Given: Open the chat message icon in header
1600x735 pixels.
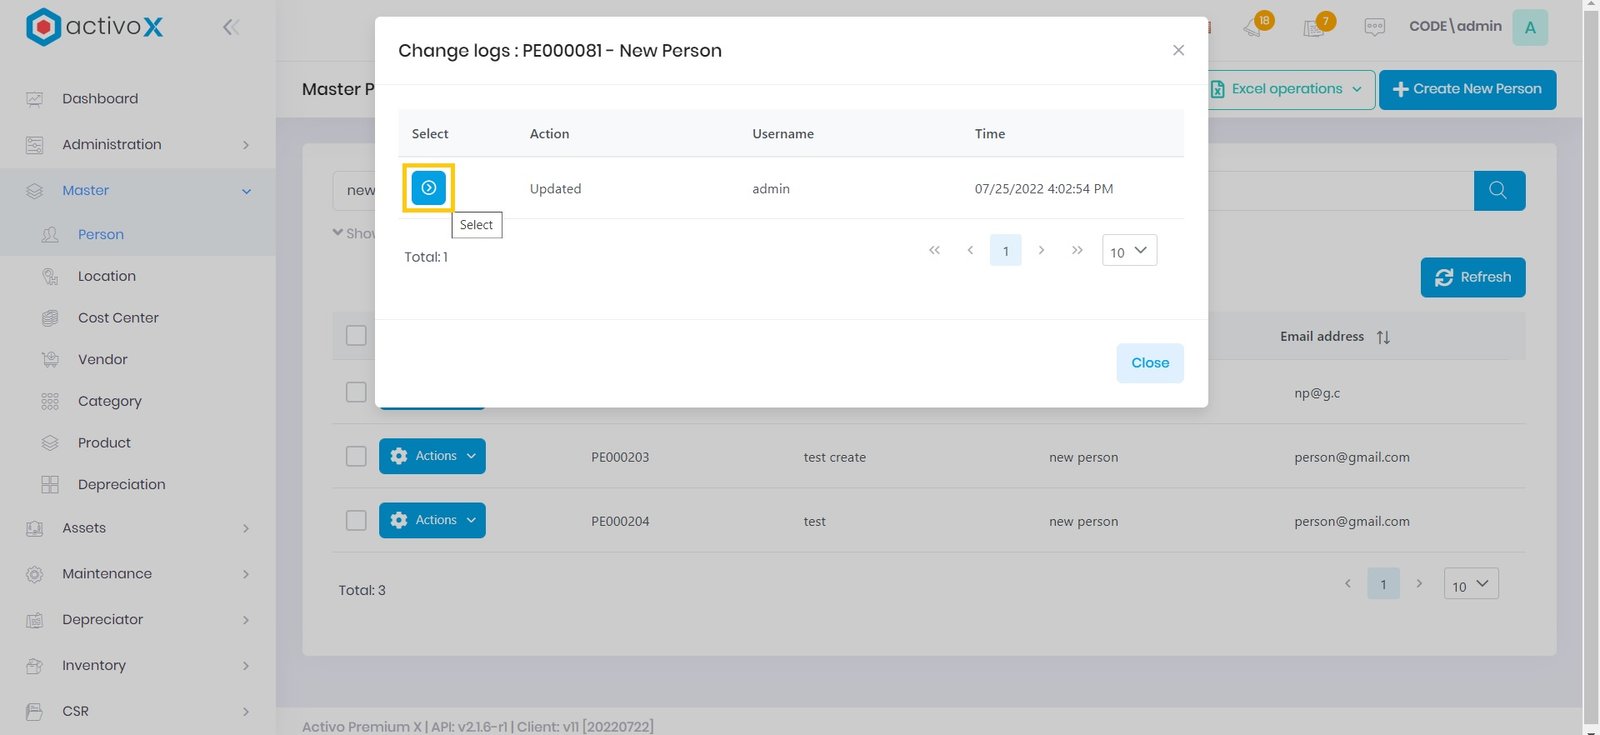Looking at the screenshot, I should pyautogui.click(x=1375, y=27).
